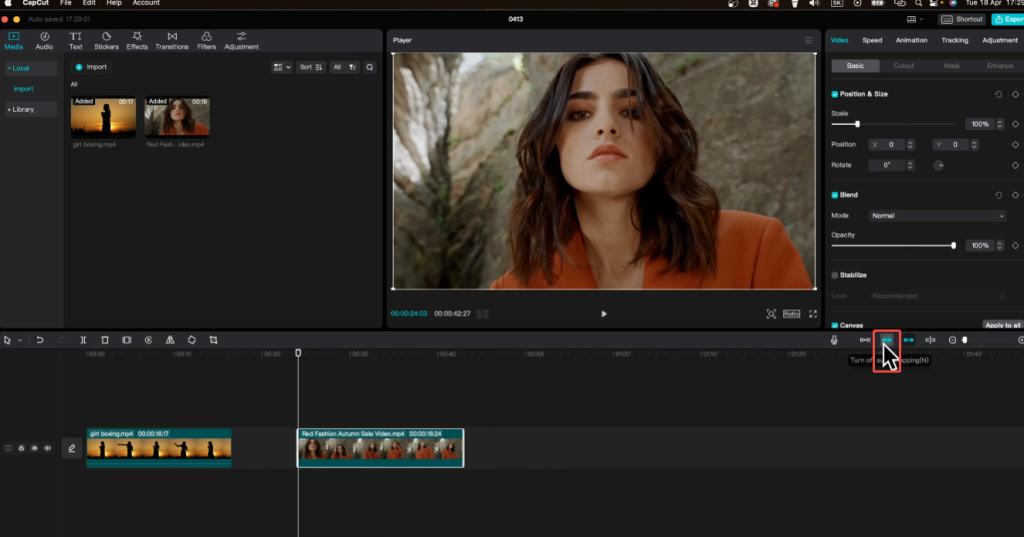
Task: Click the Freeze frame icon in timeline toolbar
Action: click(127, 340)
